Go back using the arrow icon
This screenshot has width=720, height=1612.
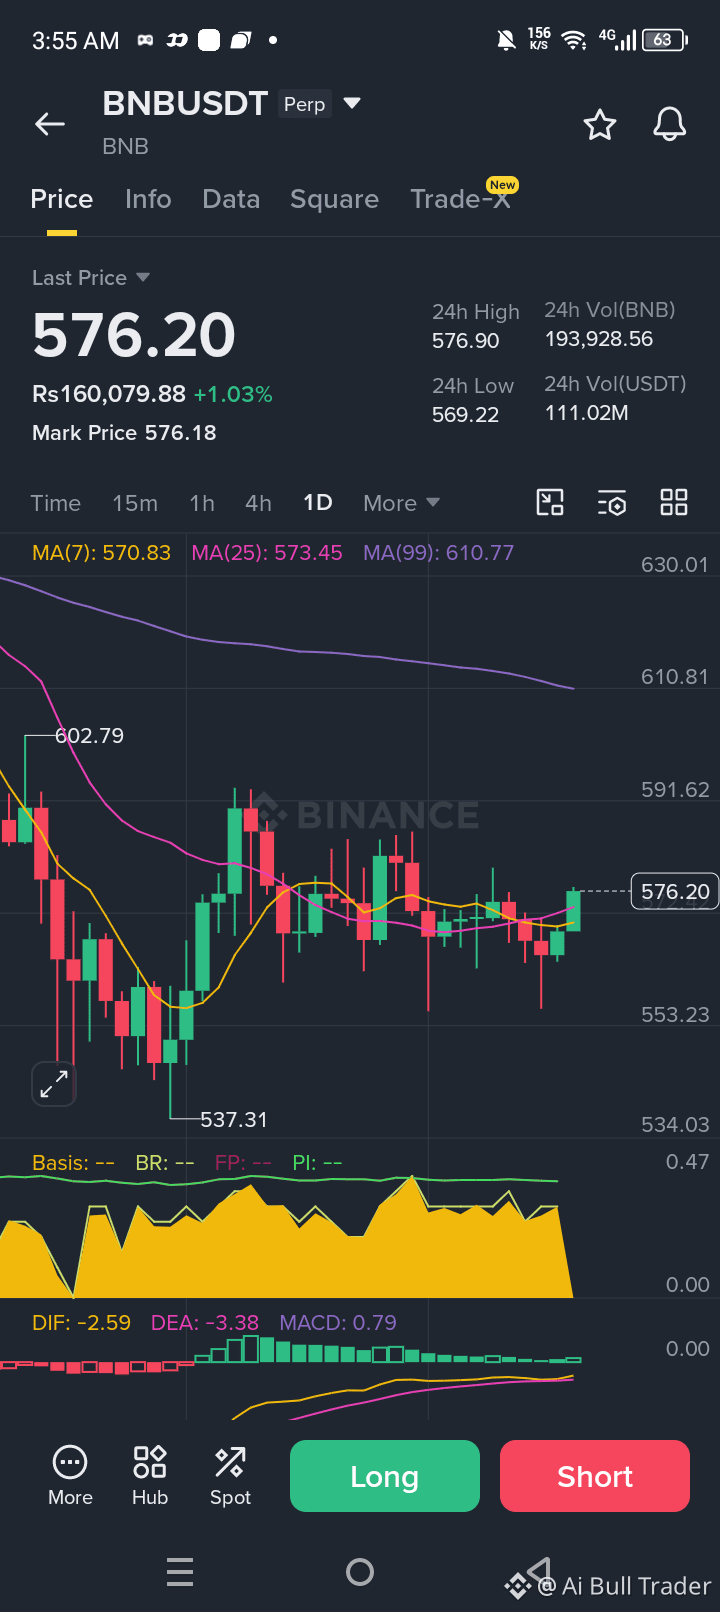point(50,124)
